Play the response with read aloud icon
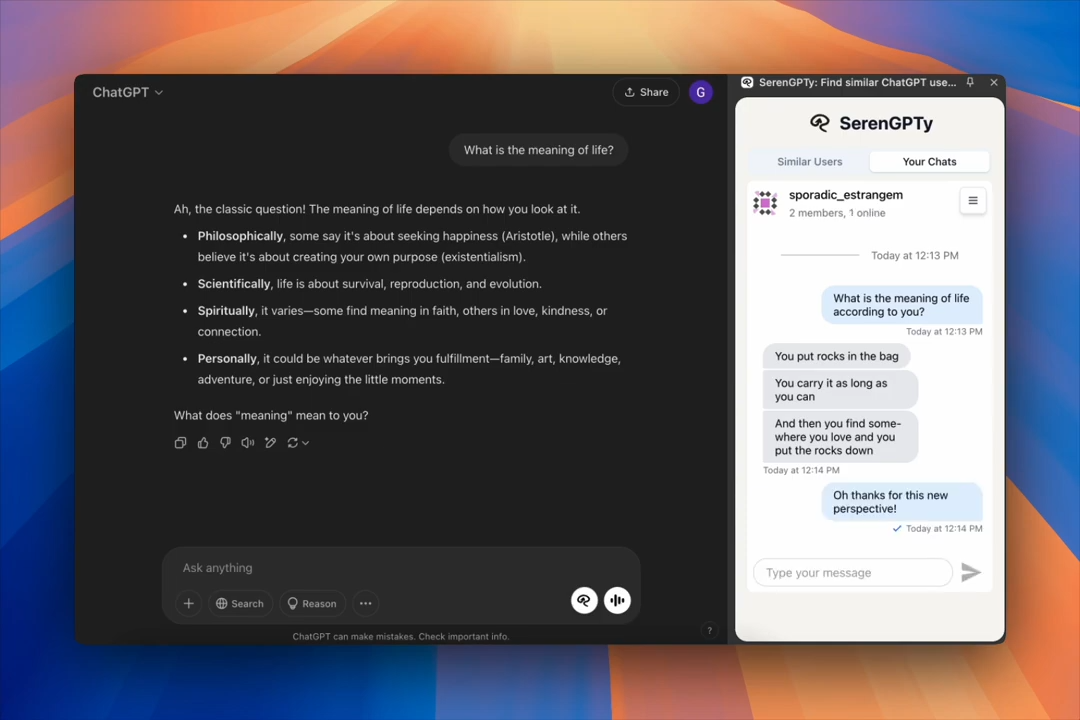This screenshot has width=1080, height=720. pos(248,443)
